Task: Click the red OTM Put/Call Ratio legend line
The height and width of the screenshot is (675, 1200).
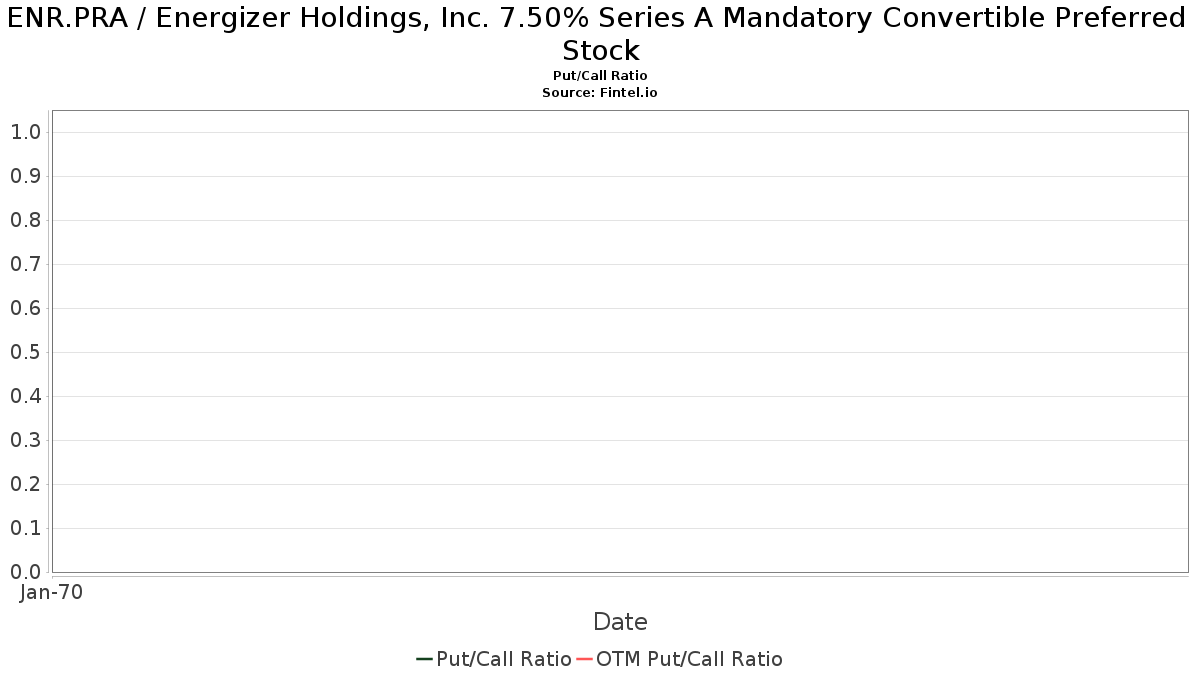Action: pos(584,659)
